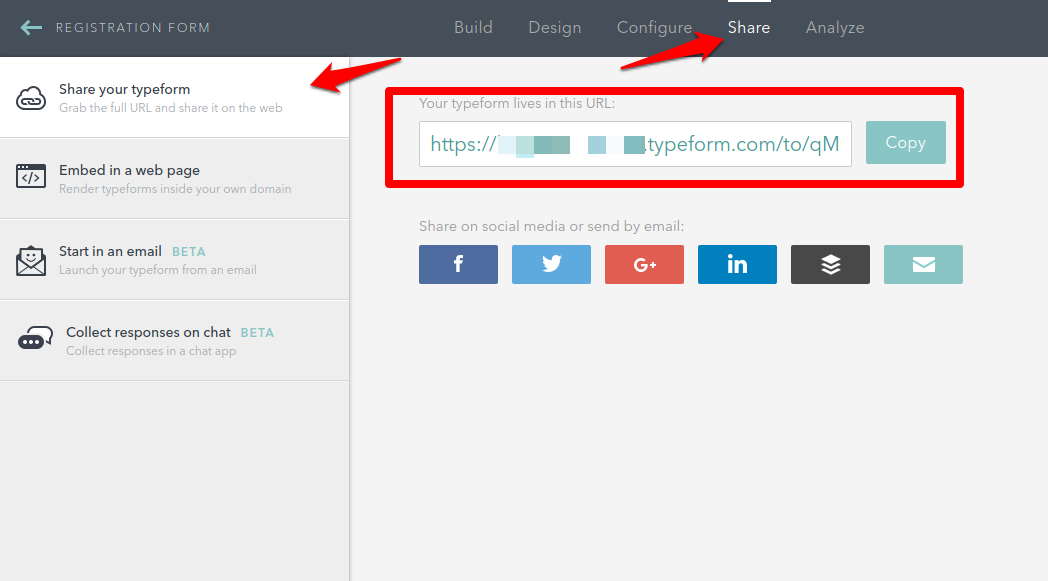Switch to the Configure tab
The image size is (1048, 581).
pyautogui.click(x=654, y=27)
